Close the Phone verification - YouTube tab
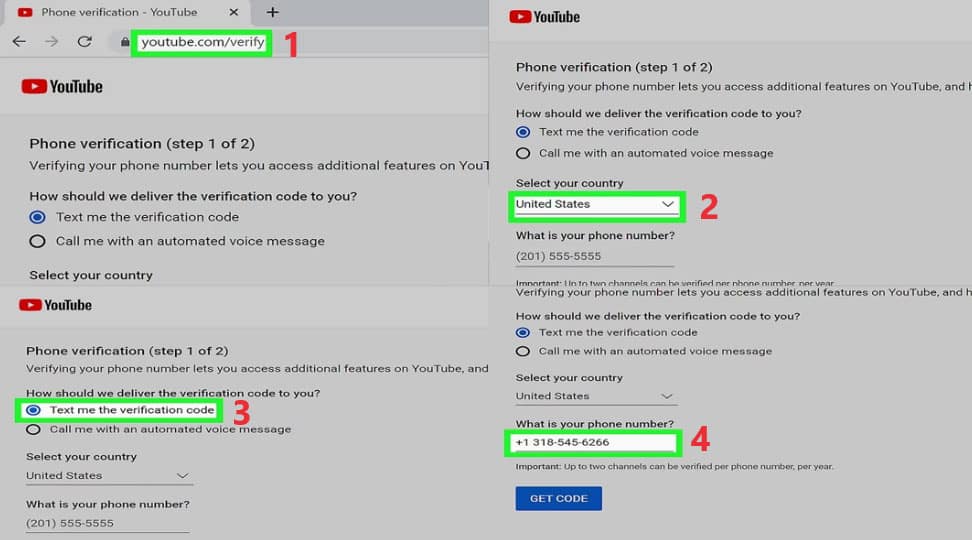972x540 pixels. pos(234,12)
